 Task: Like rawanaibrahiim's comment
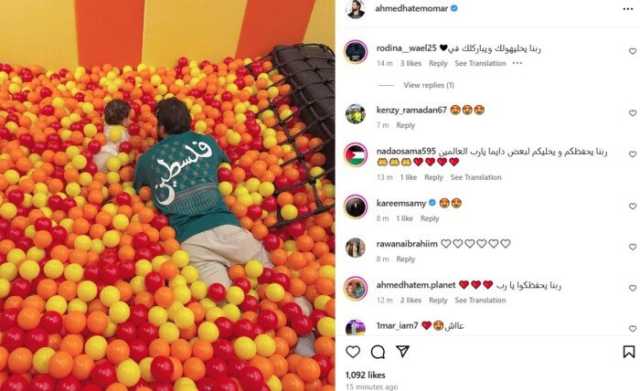pyautogui.click(x=632, y=247)
